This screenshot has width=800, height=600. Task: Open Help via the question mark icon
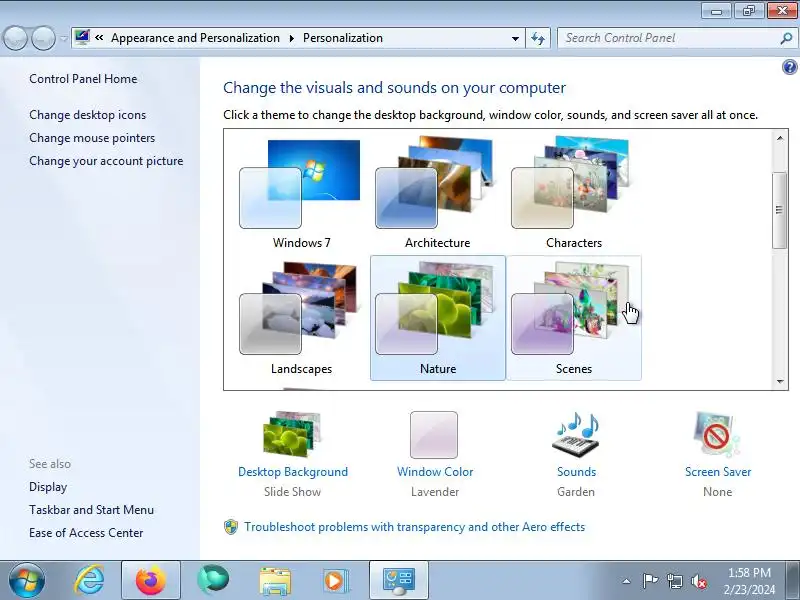pos(789,67)
